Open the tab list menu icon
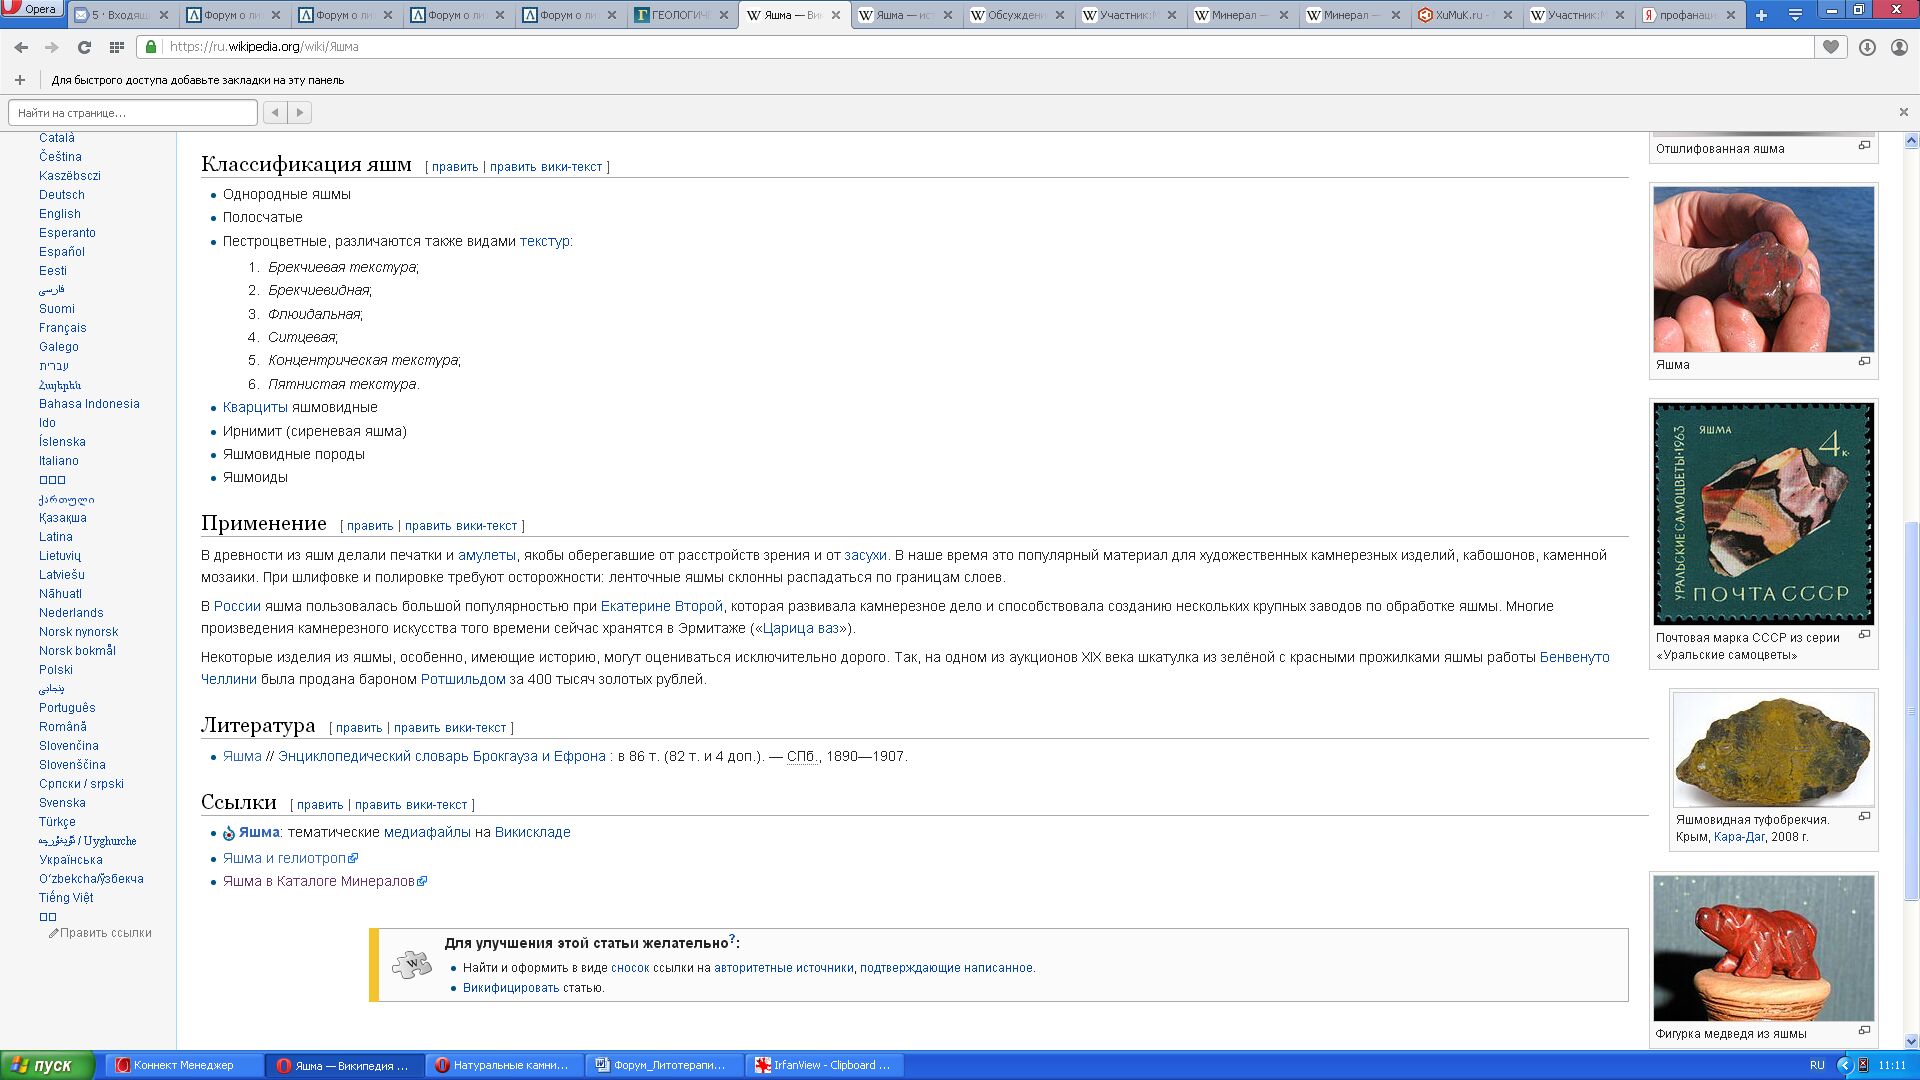 pyautogui.click(x=1795, y=15)
